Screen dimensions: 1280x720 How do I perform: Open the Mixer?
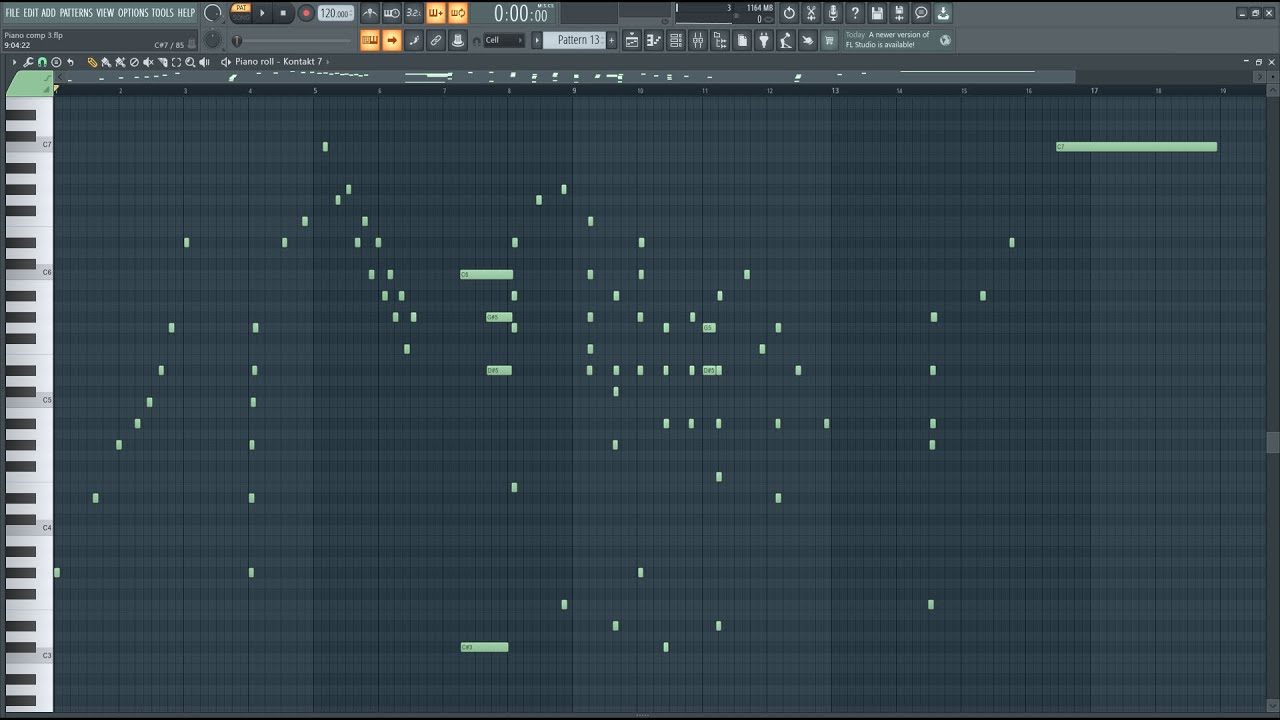click(x=698, y=40)
